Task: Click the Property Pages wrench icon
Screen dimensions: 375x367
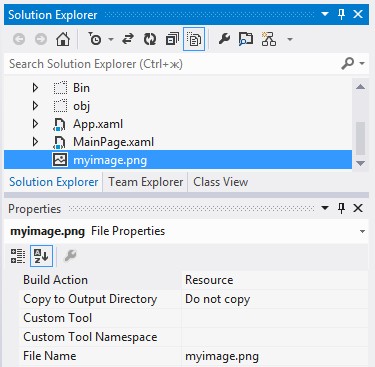Action: (70, 256)
